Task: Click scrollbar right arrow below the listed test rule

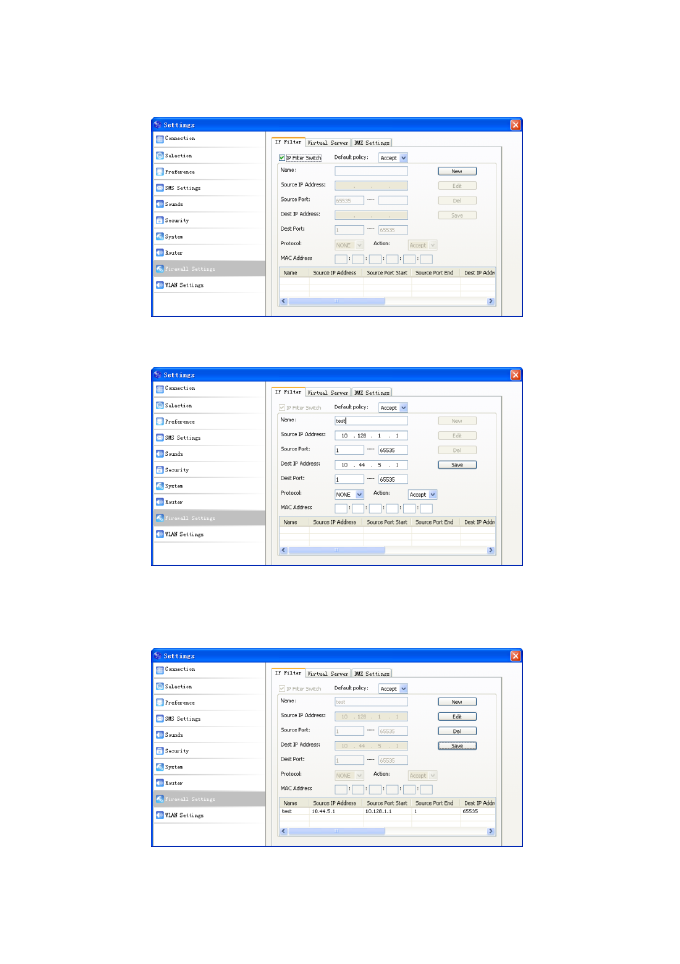Action: [491, 831]
